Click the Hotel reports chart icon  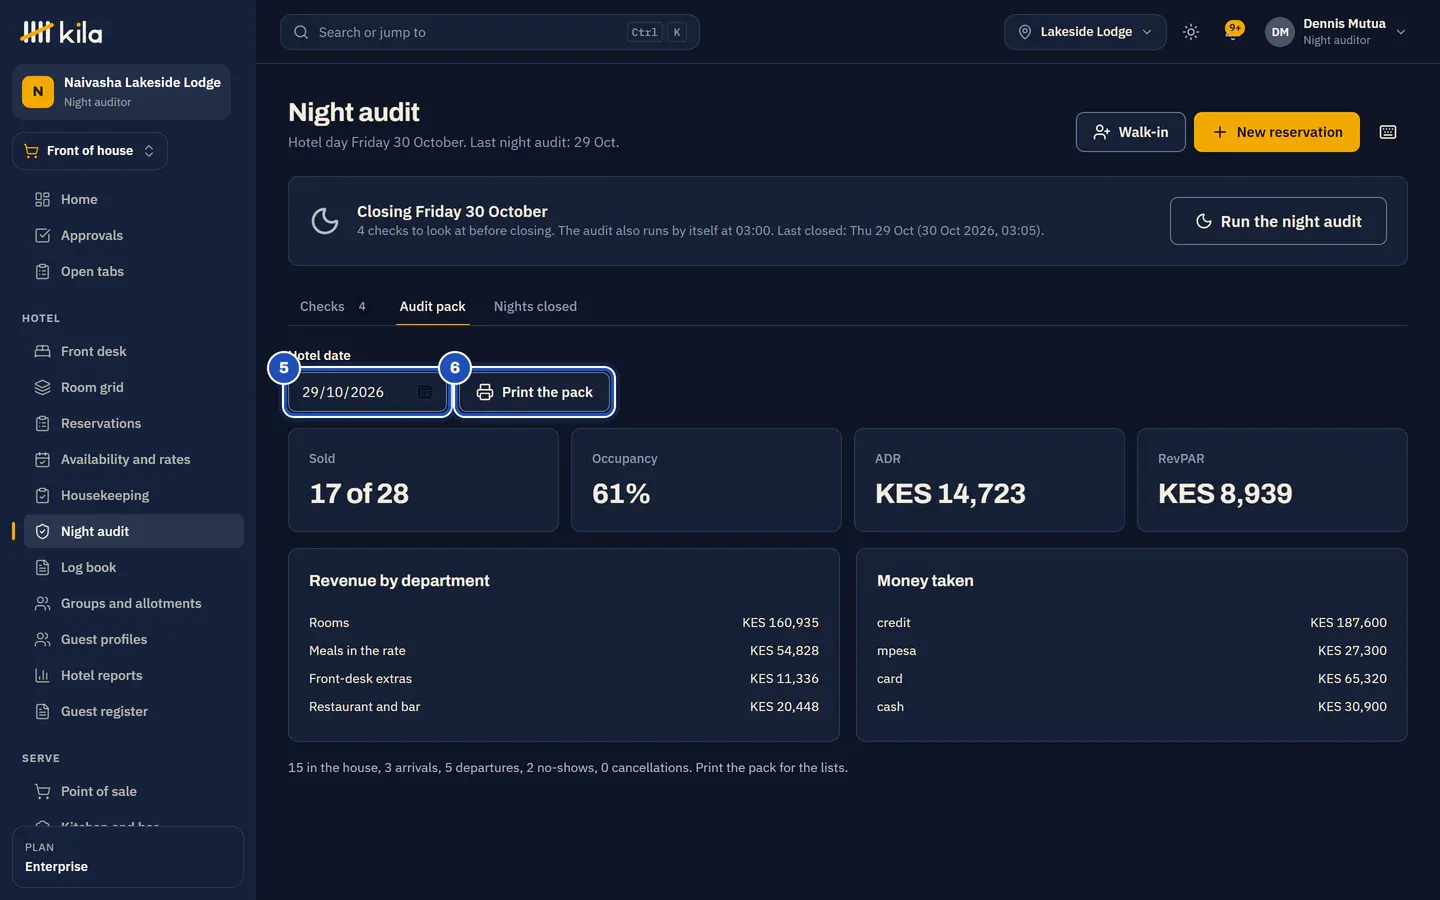pyautogui.click(x=42, y=676)
